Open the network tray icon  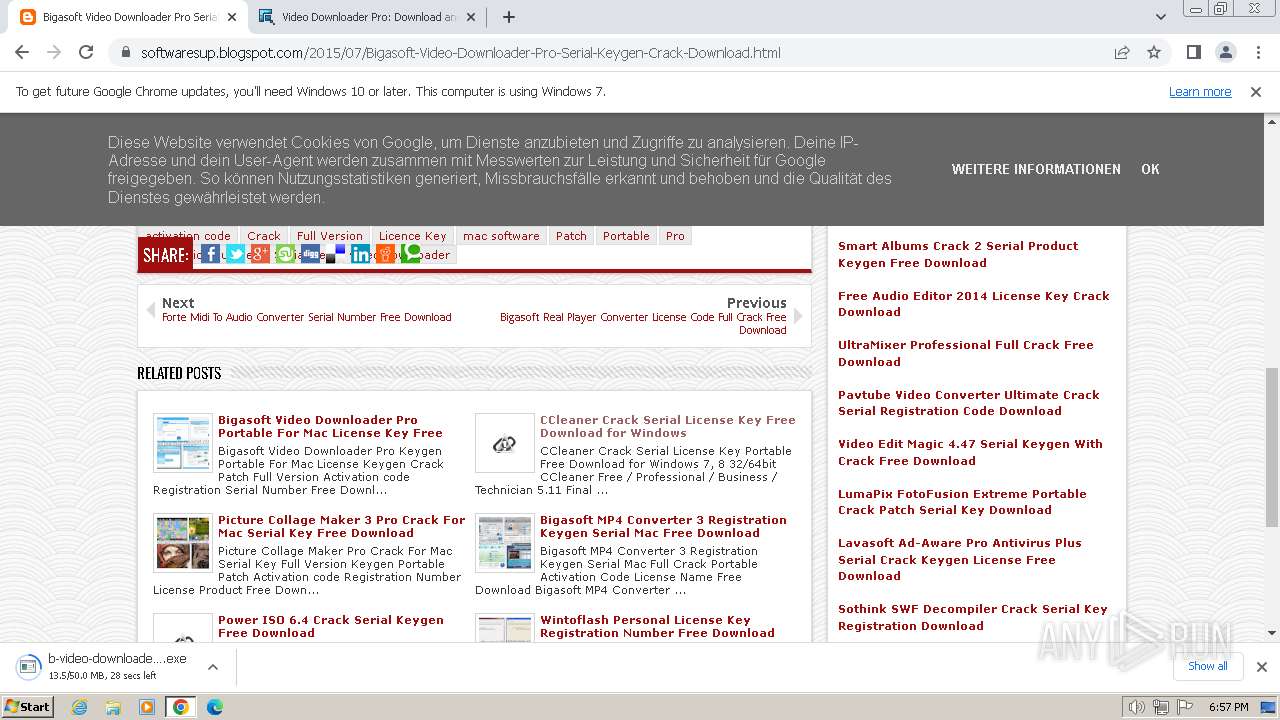point(1160,707)
